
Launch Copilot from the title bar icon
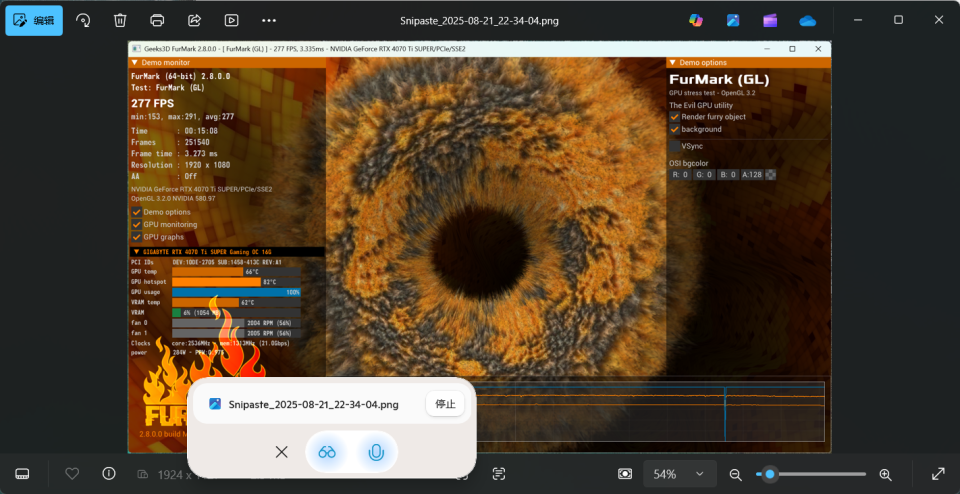click(696, 20)
